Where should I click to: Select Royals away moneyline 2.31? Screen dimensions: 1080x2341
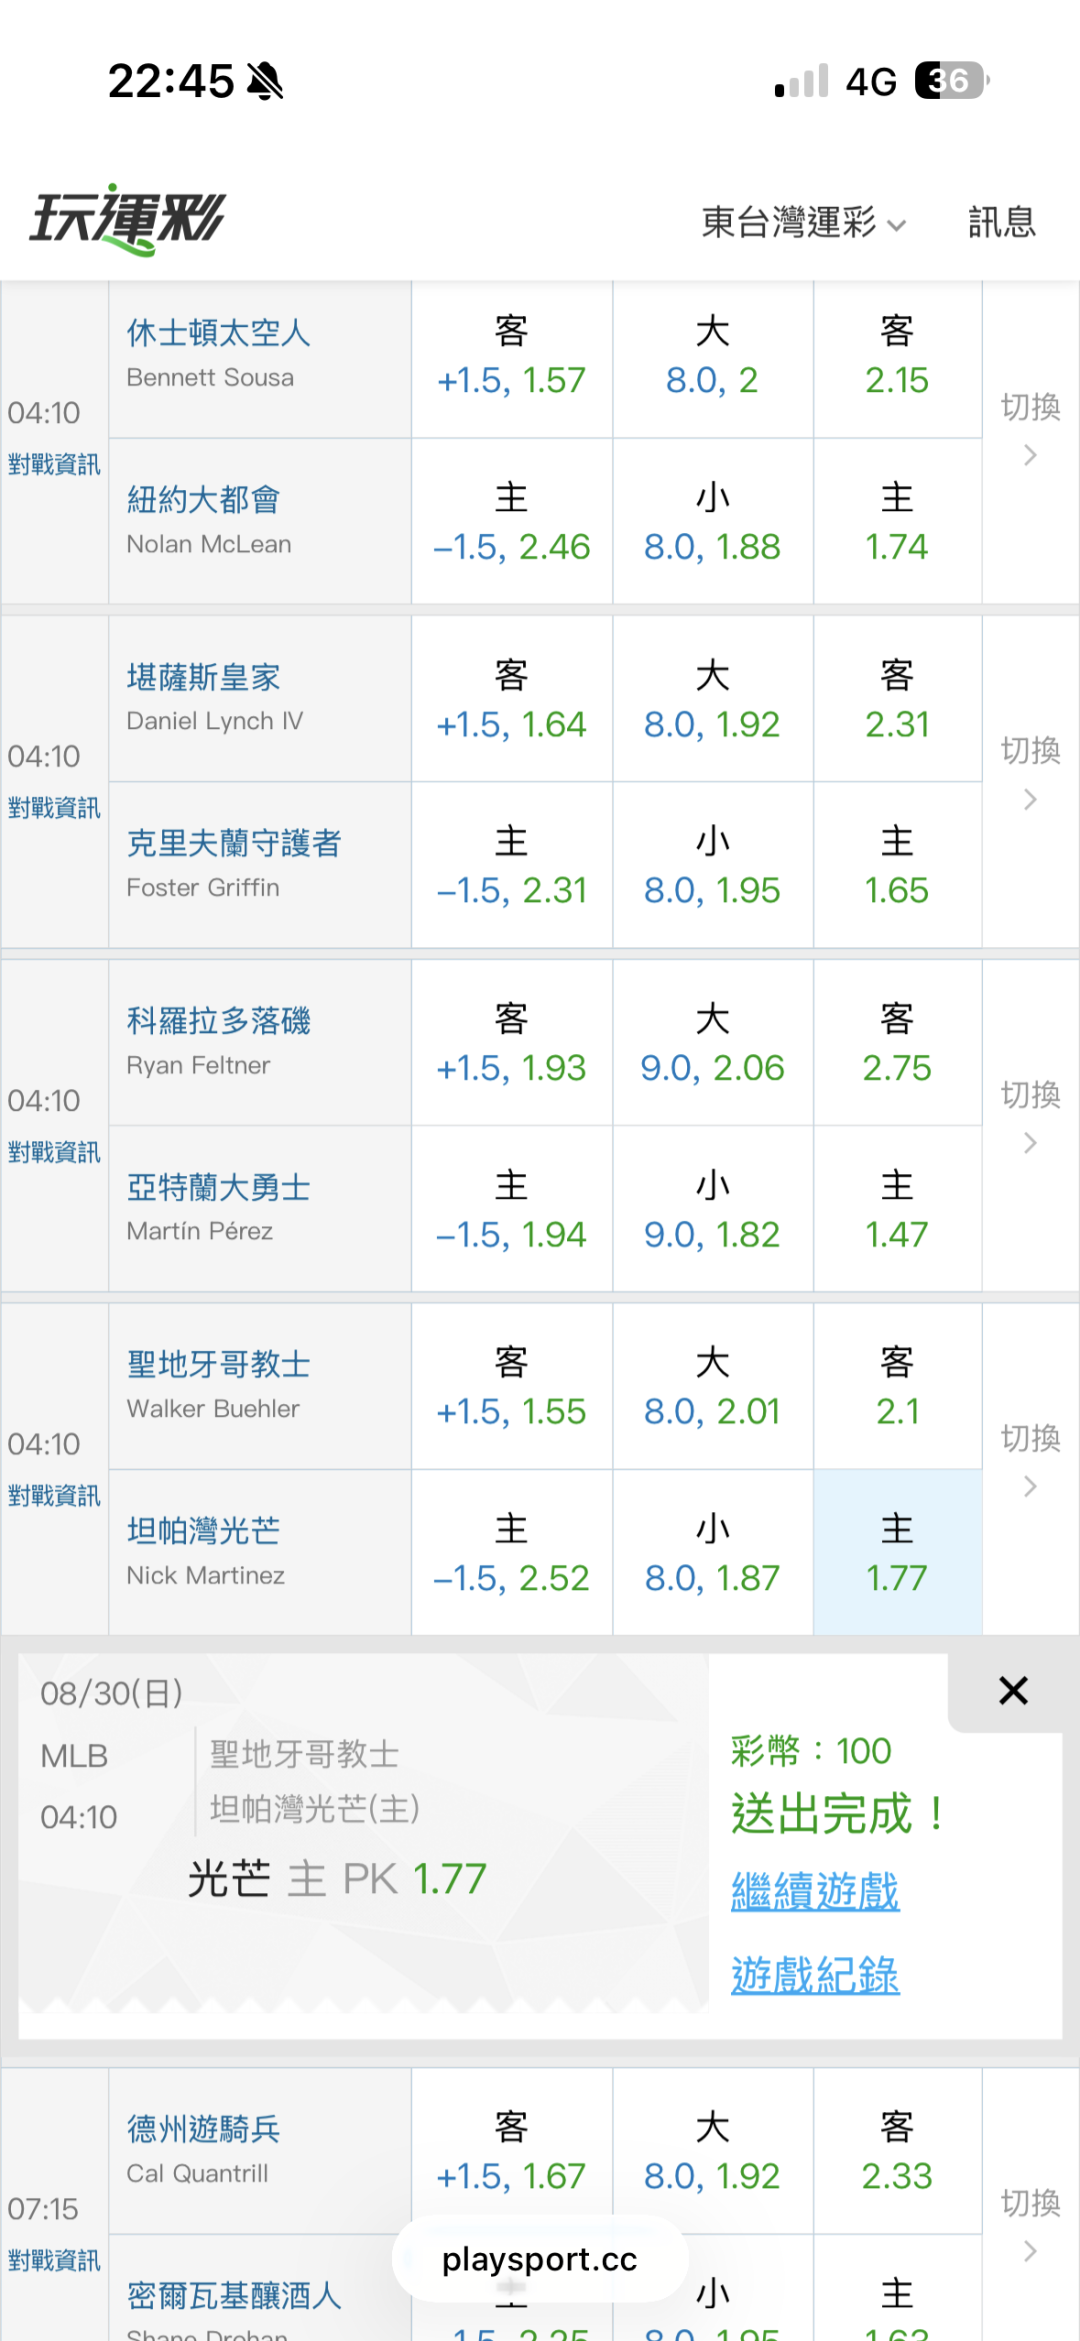898,699
